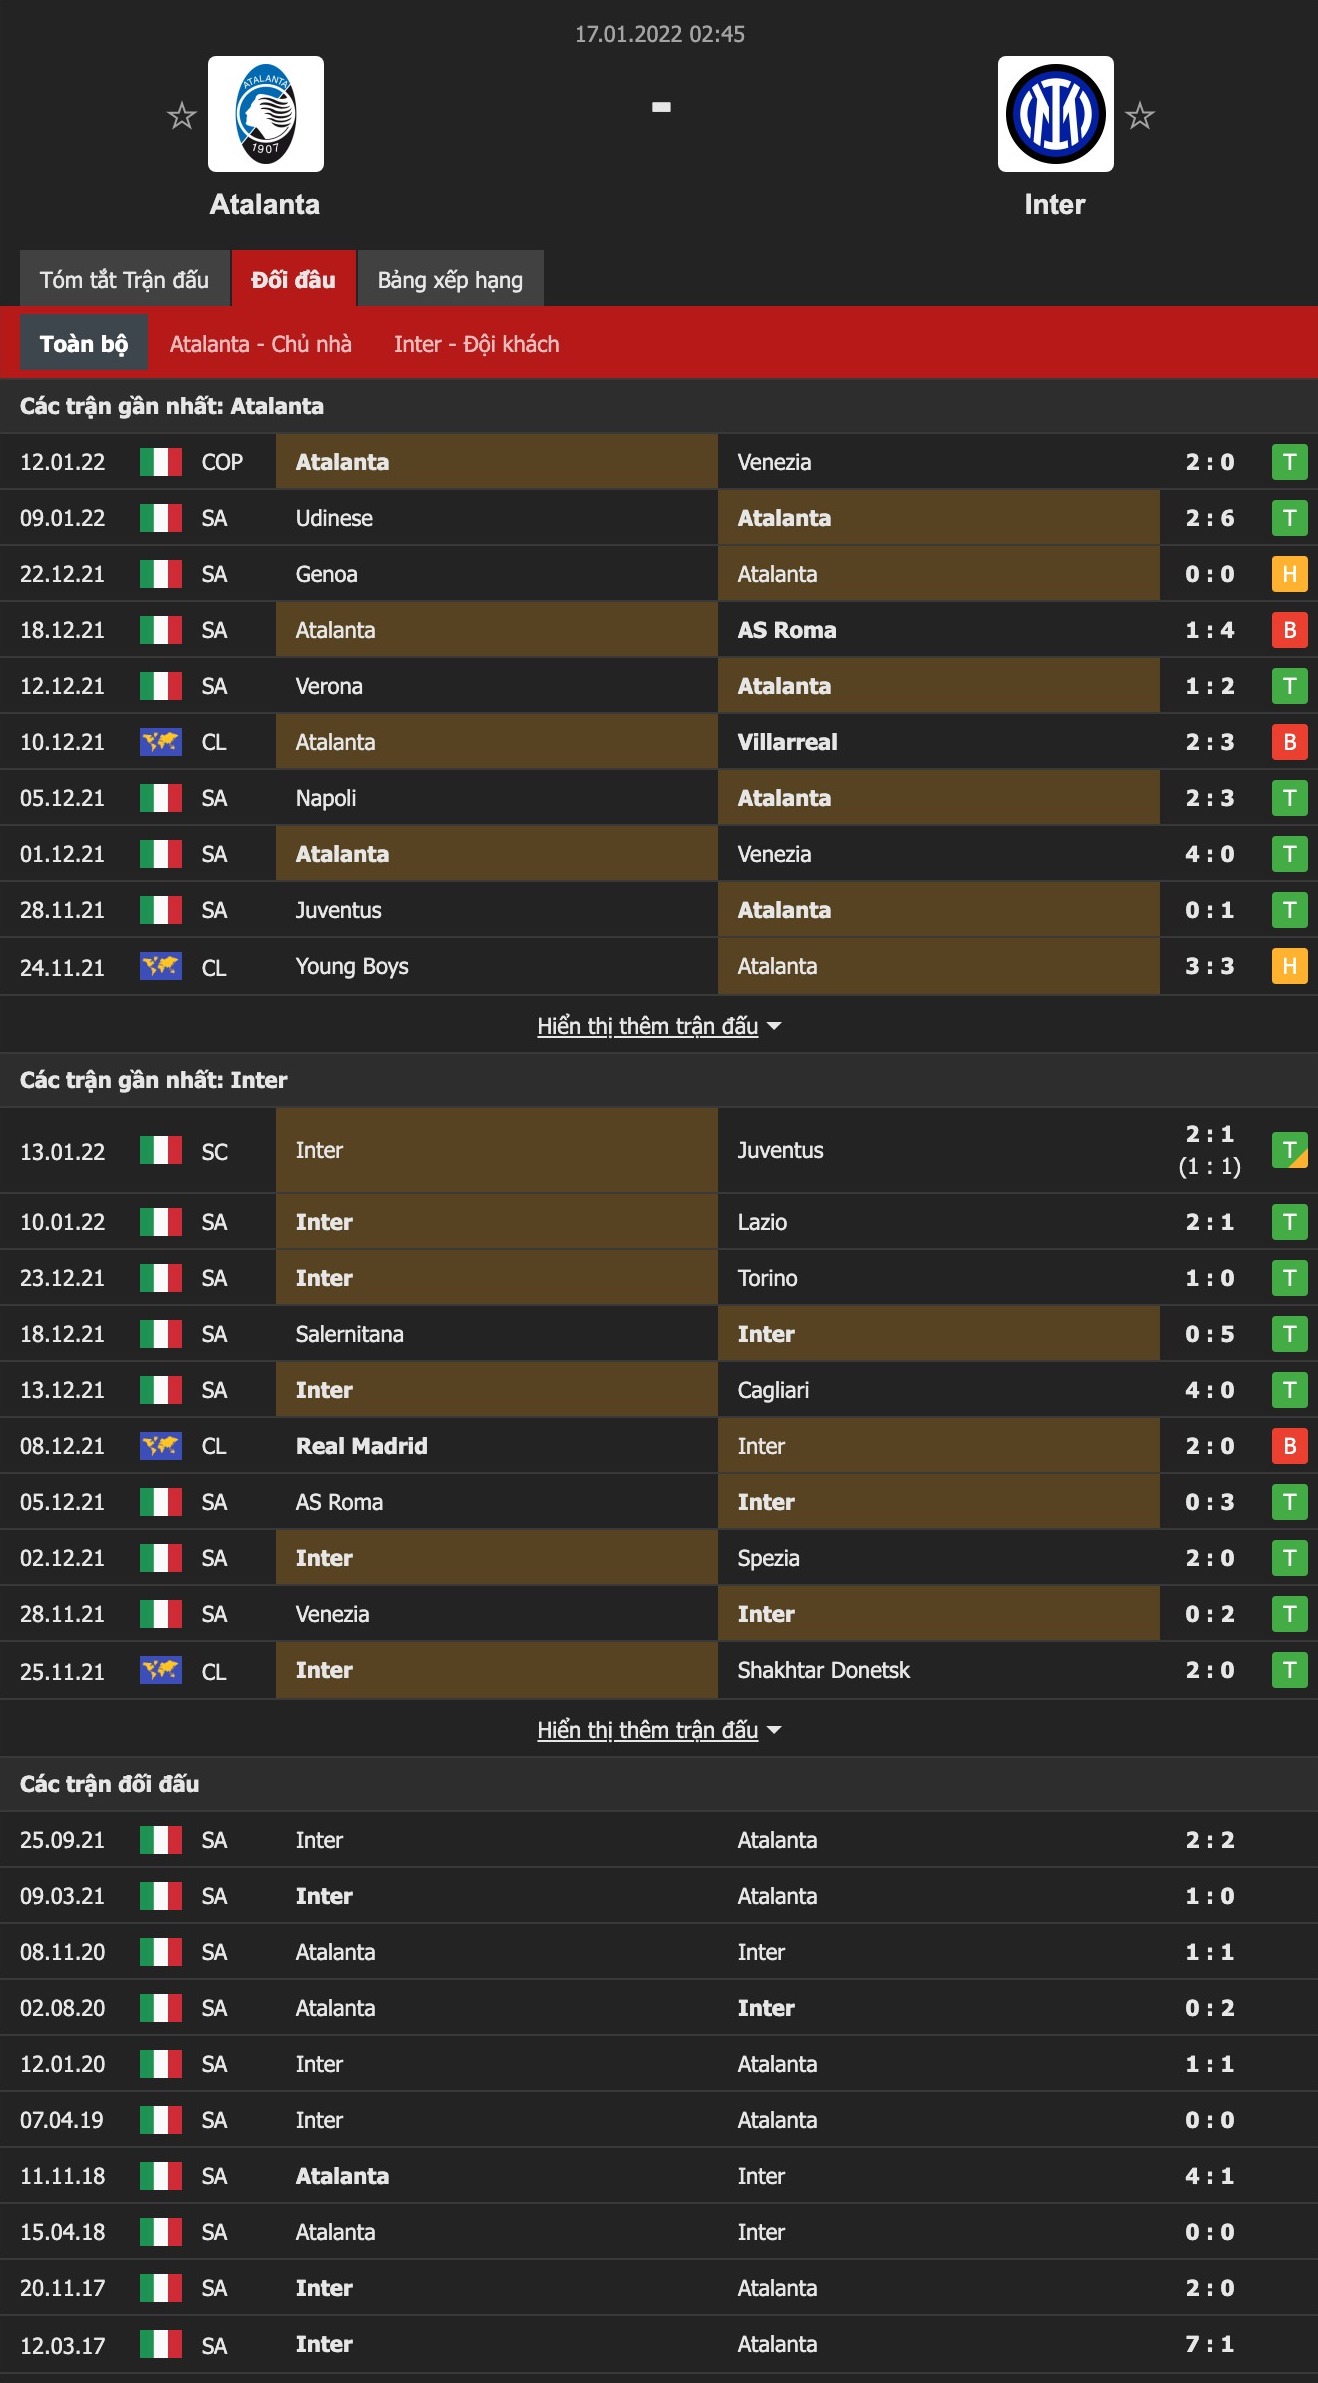
Task: Filter by Atalanta - Chủ nhà
Action: pos(261,344)
